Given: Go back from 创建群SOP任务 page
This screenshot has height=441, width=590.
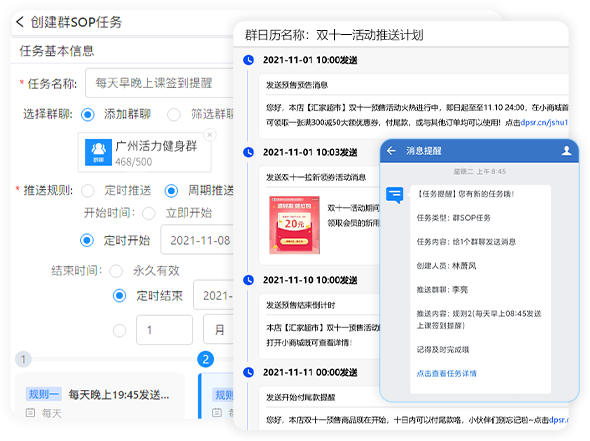Looking at the screenshot, I should coord(20,22).
